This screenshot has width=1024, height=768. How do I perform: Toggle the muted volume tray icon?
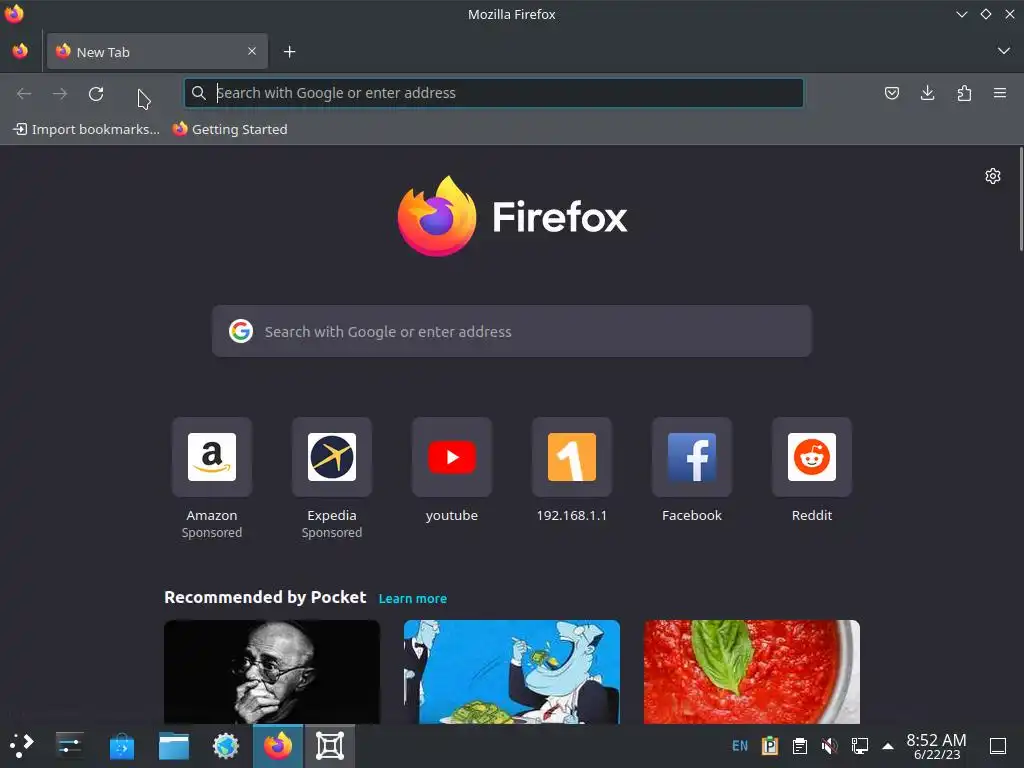[829, 746]
